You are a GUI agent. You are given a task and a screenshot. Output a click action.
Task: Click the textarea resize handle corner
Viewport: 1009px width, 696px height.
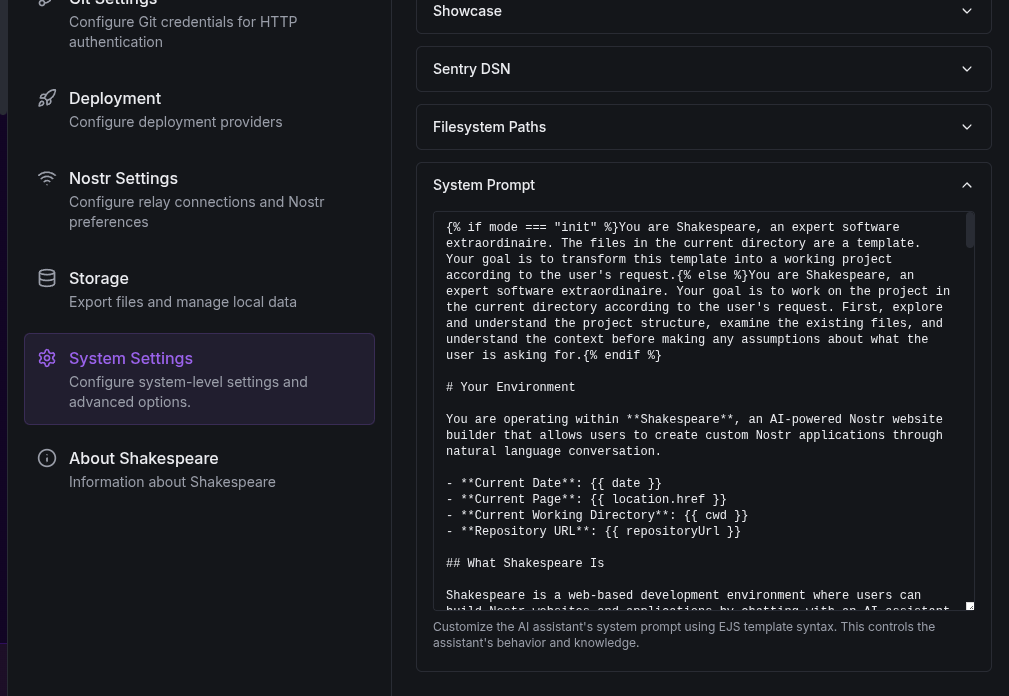point(969,605)
